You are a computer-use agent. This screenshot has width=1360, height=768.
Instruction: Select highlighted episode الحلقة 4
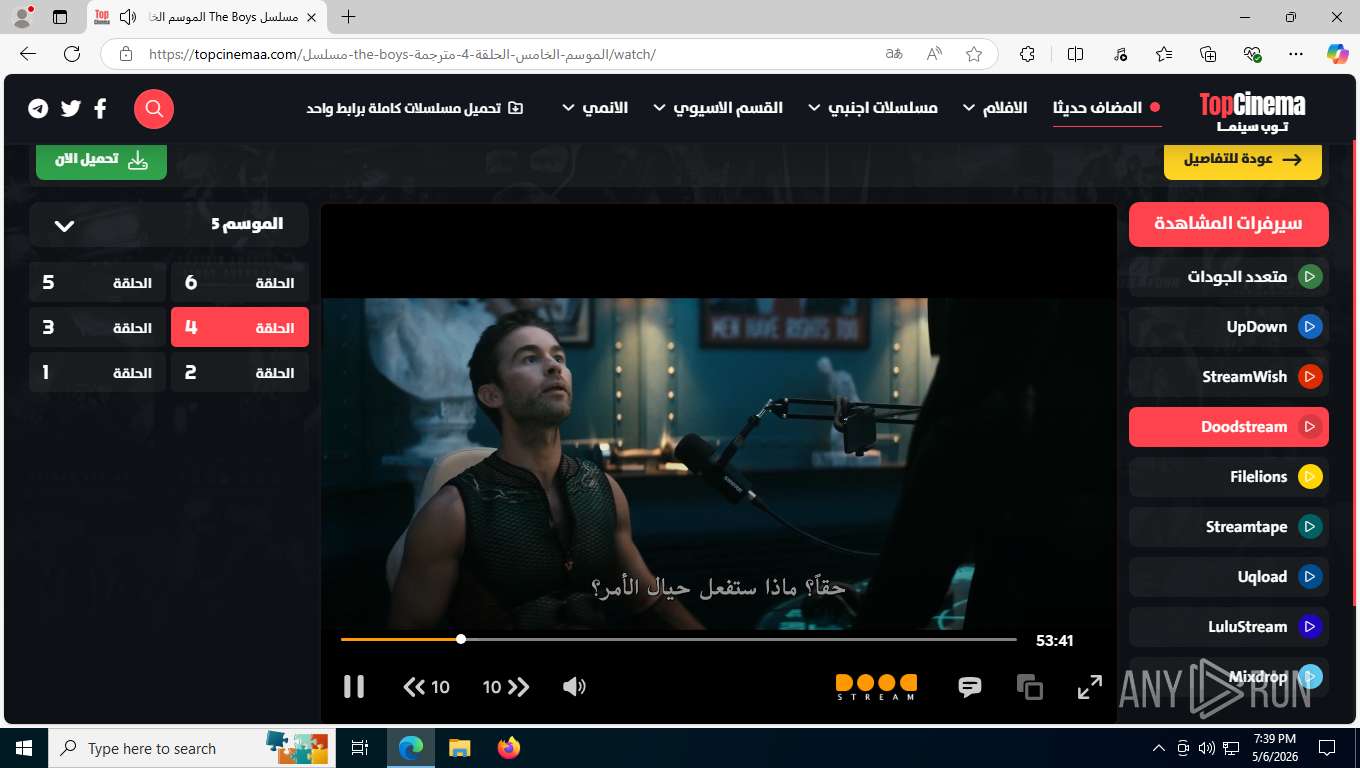click(x=240, y=327)
